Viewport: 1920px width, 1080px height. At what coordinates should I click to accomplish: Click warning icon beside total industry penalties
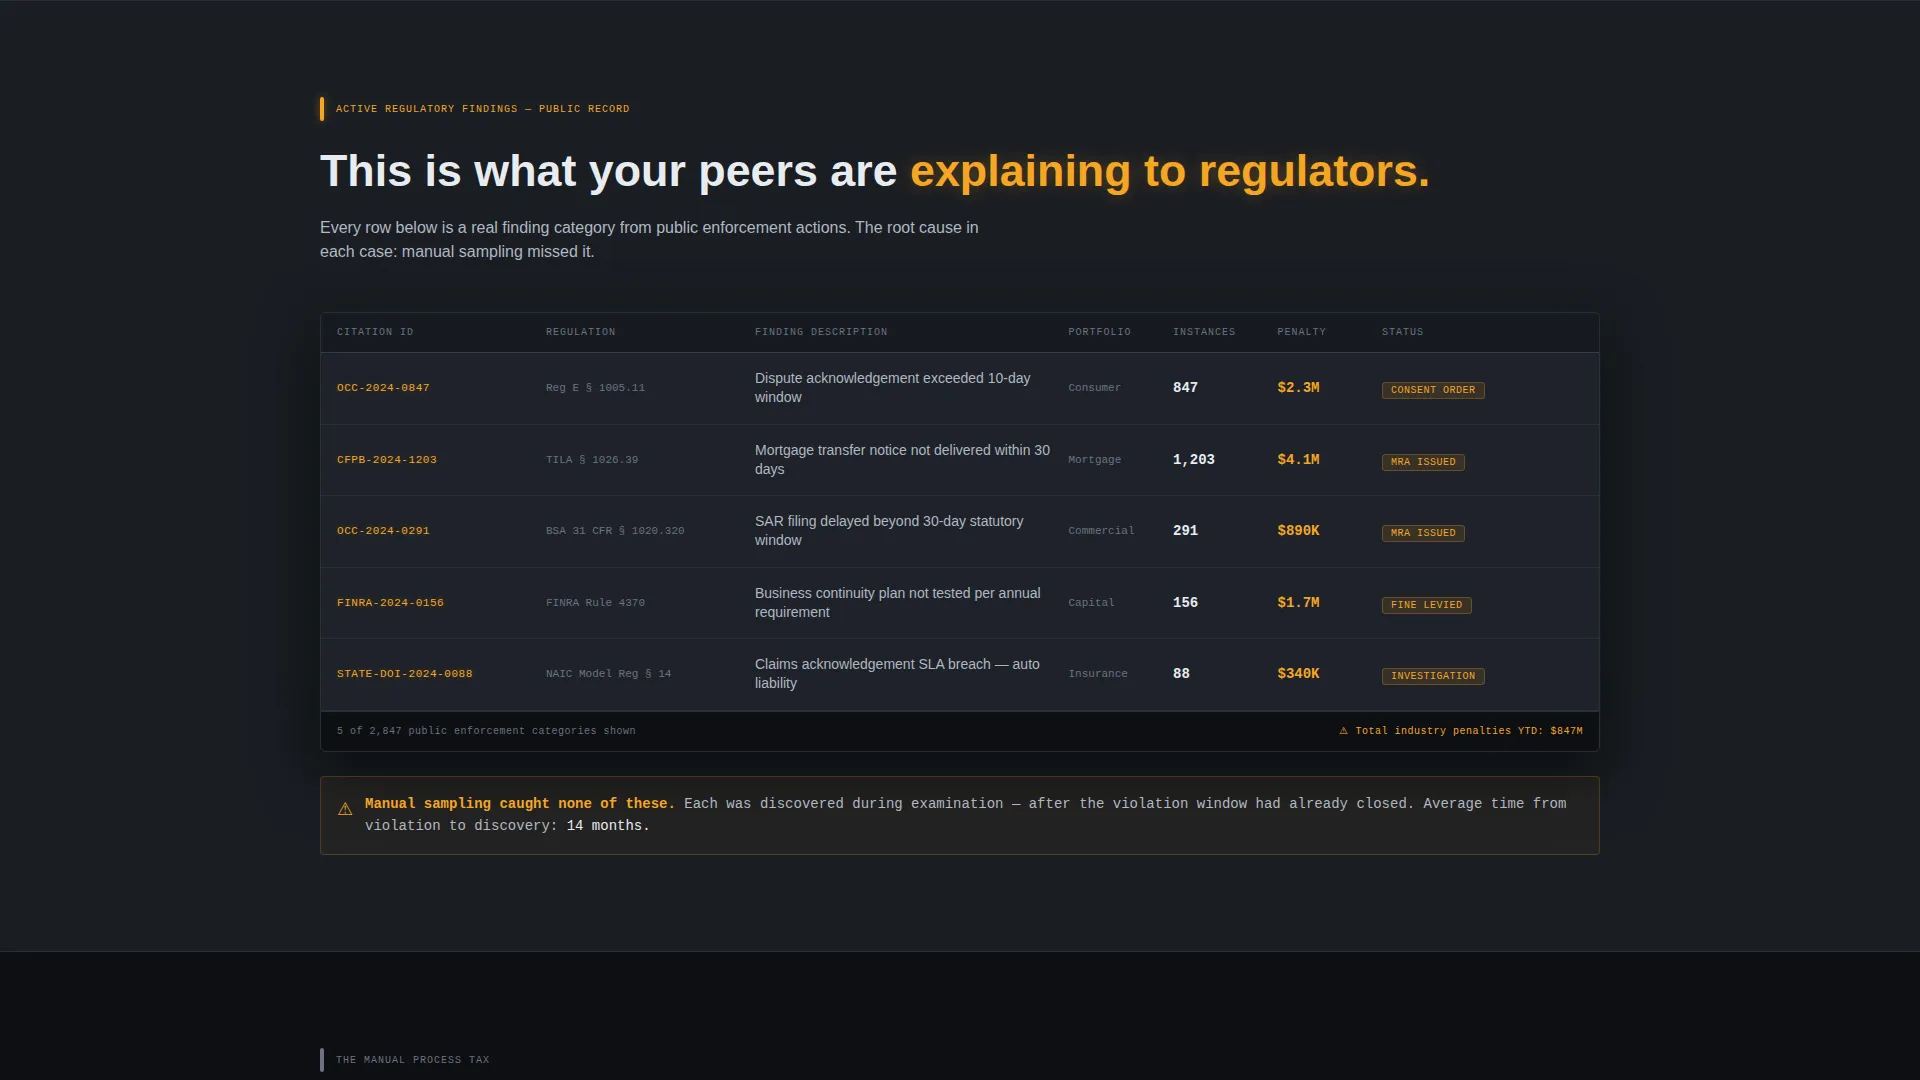point(1343,731)
